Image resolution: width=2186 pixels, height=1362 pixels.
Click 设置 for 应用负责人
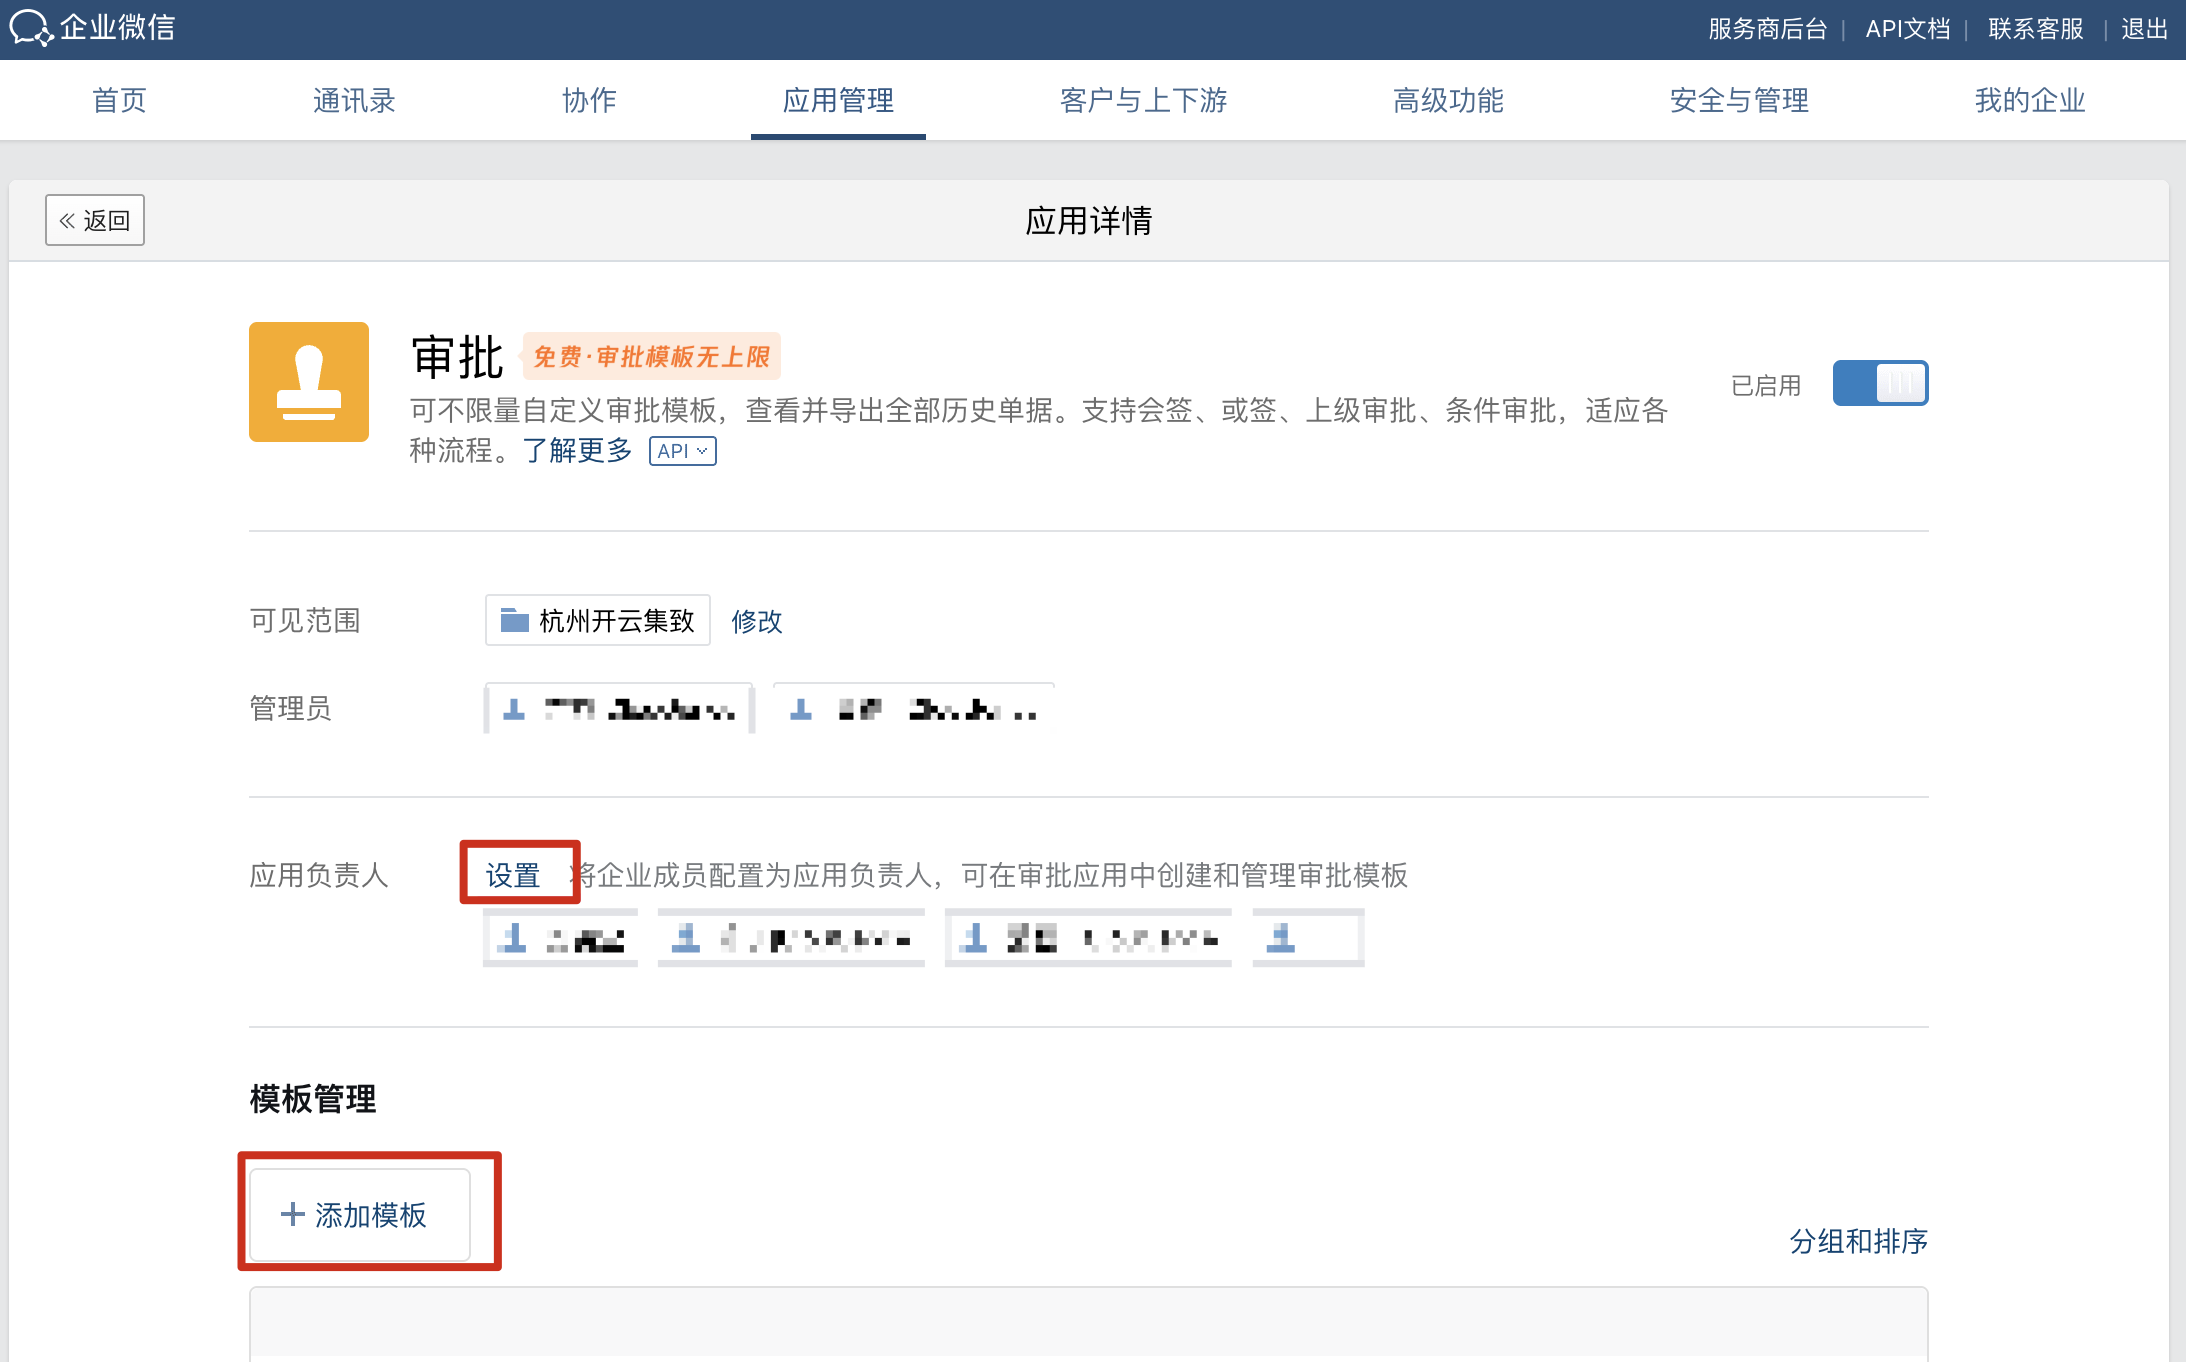click(x=513, y=876)
